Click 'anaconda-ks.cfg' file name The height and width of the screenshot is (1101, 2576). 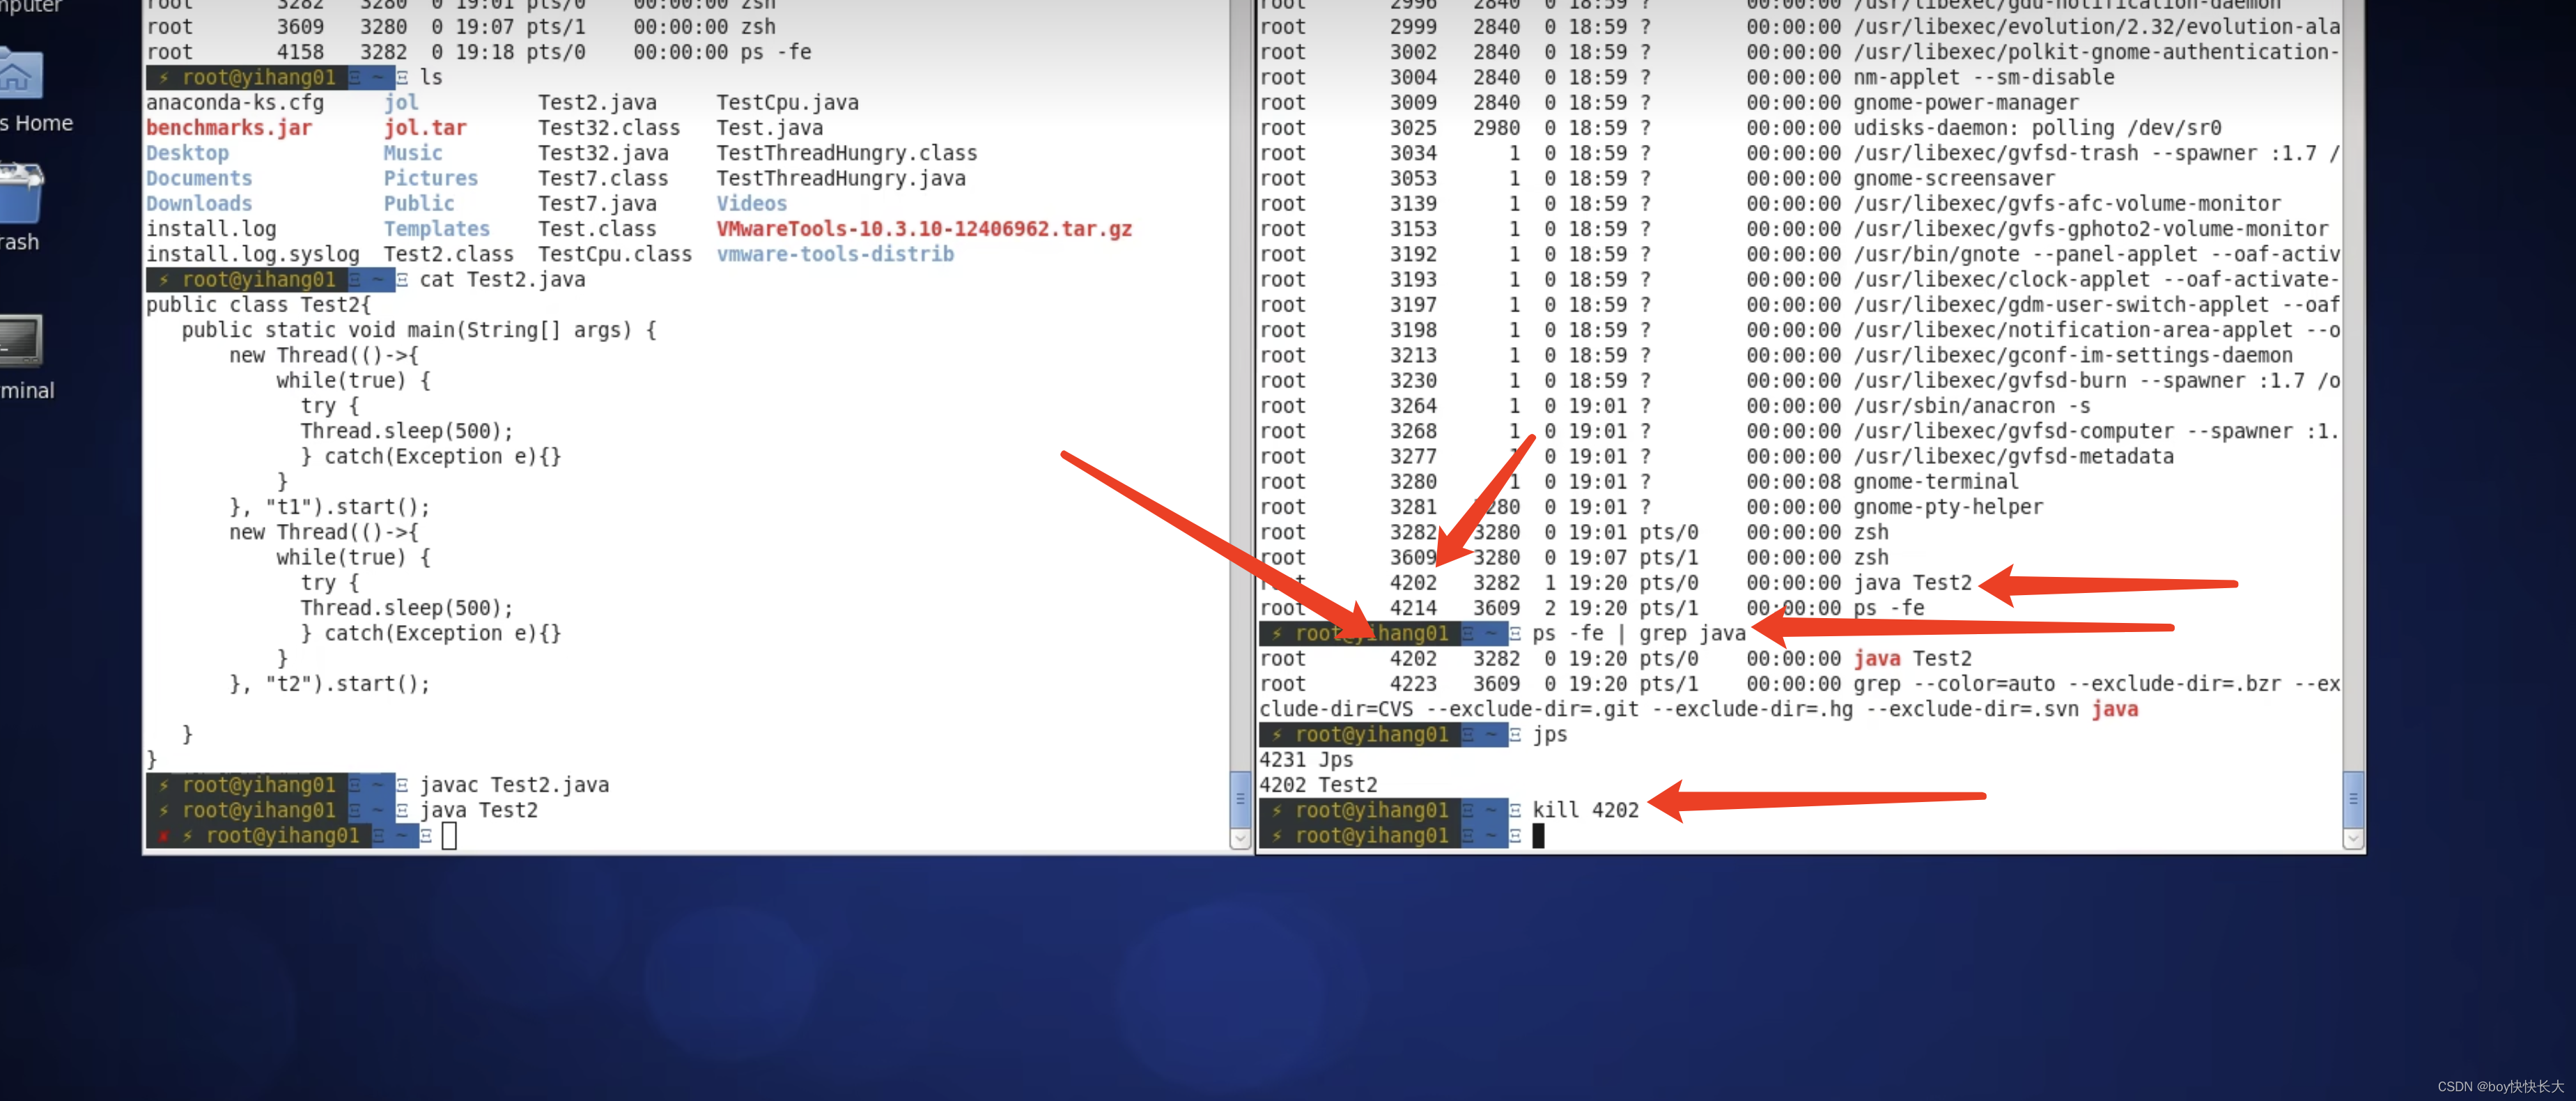(235, 102)
